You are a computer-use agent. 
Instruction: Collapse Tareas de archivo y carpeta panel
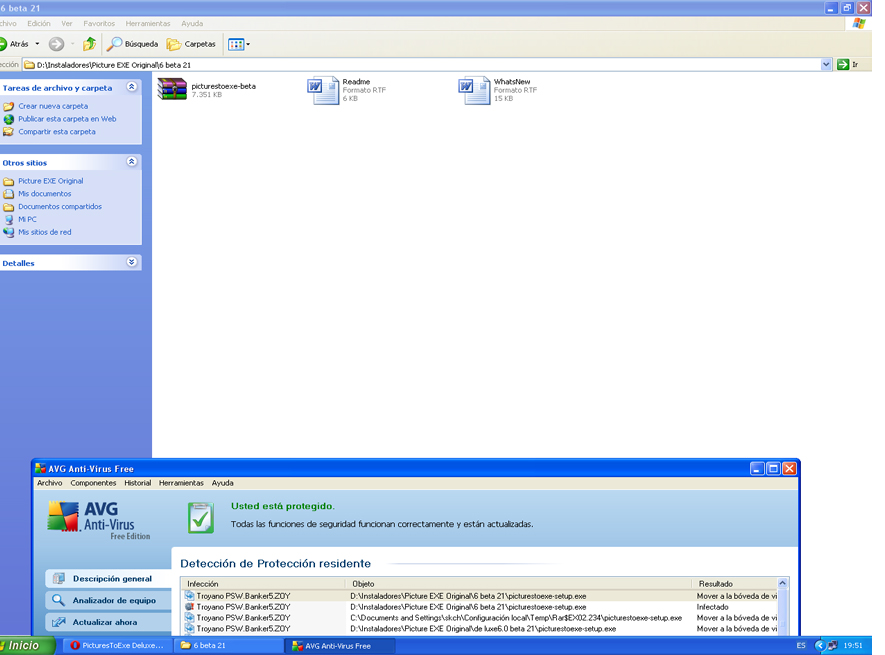coord(132,88)
